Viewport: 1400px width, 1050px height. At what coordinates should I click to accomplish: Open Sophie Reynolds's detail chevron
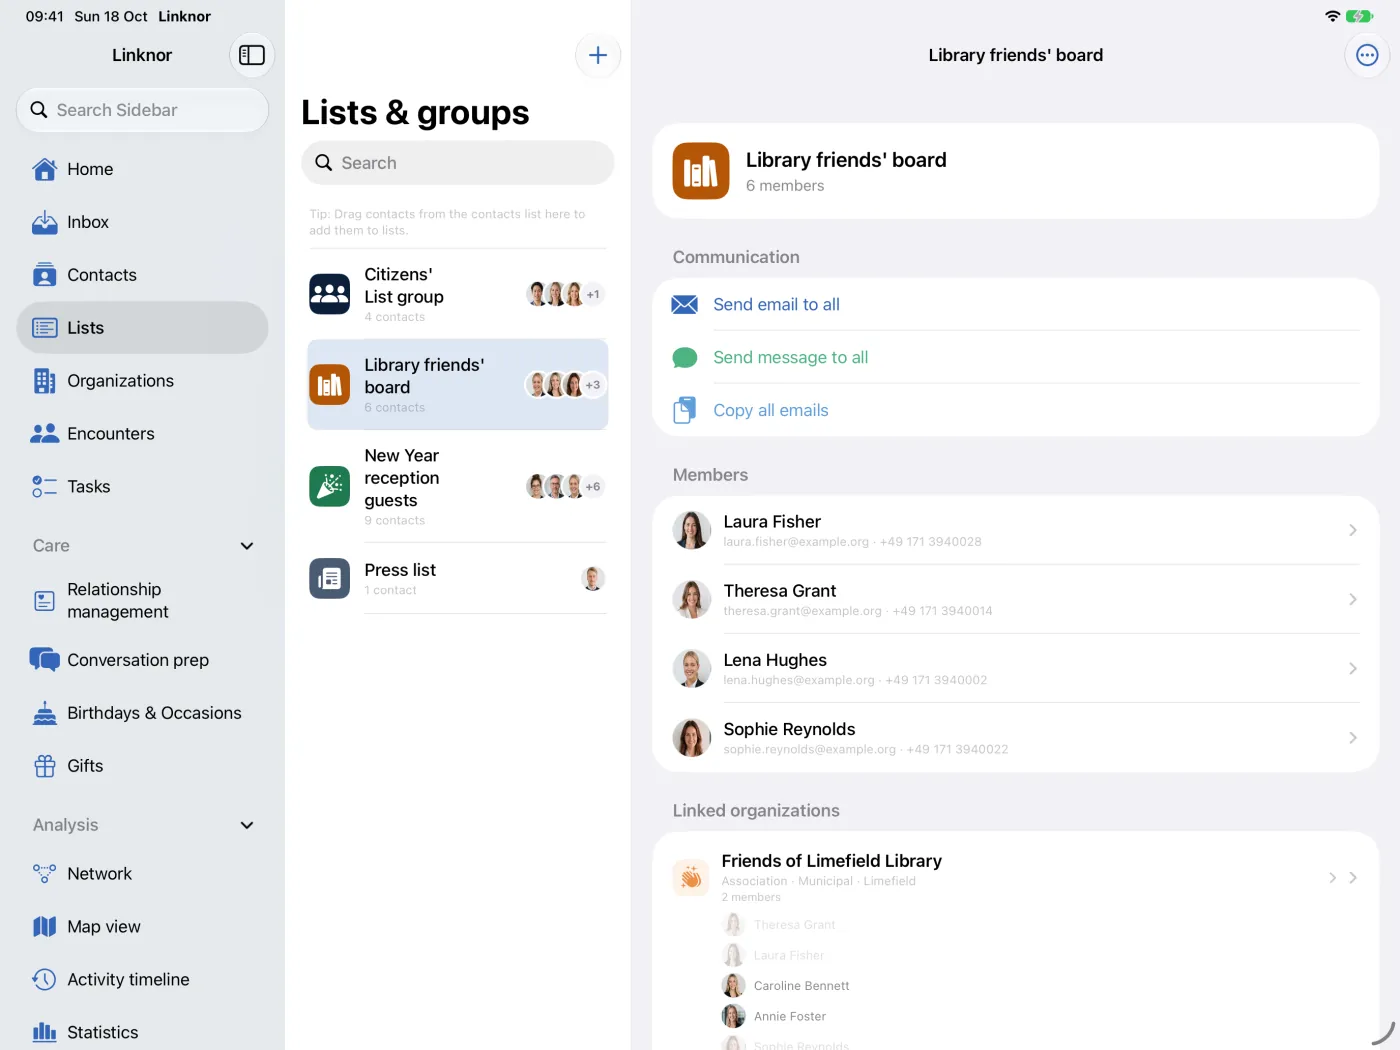click(x=1353, y=738)
